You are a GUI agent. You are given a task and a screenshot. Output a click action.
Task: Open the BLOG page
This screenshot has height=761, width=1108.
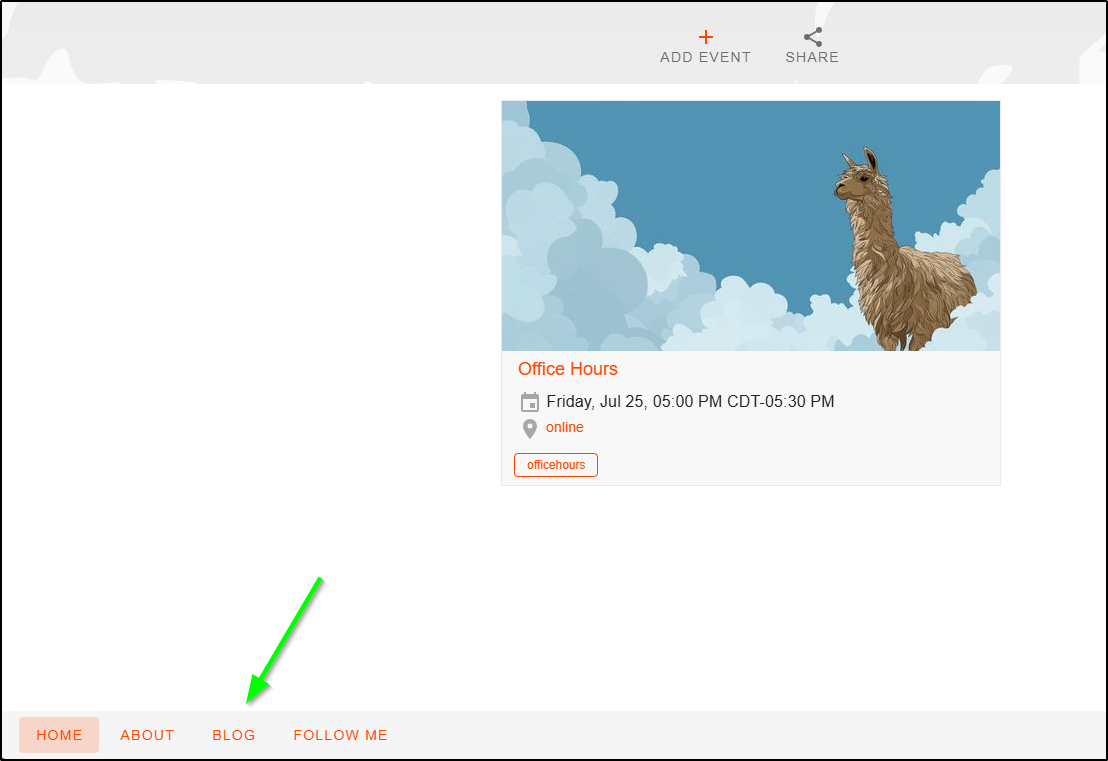click(234, 735)
